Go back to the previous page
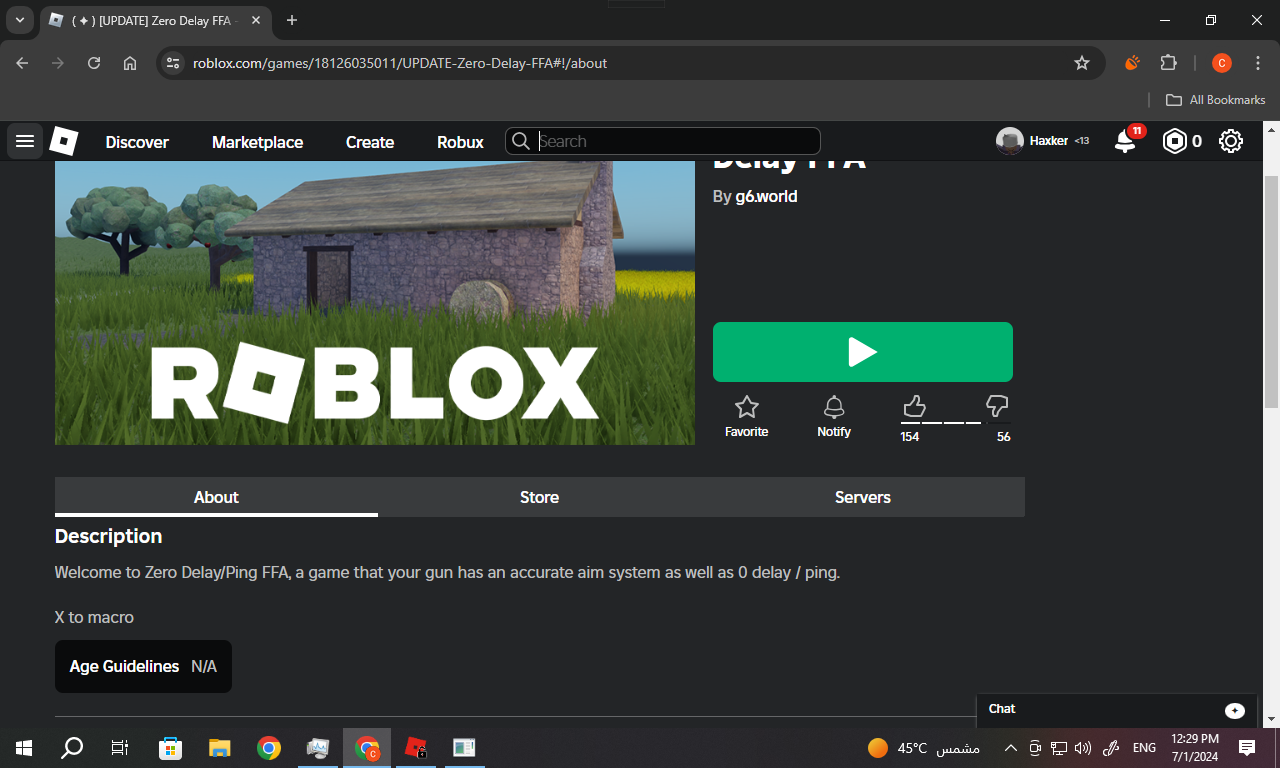 click(23, 63)
